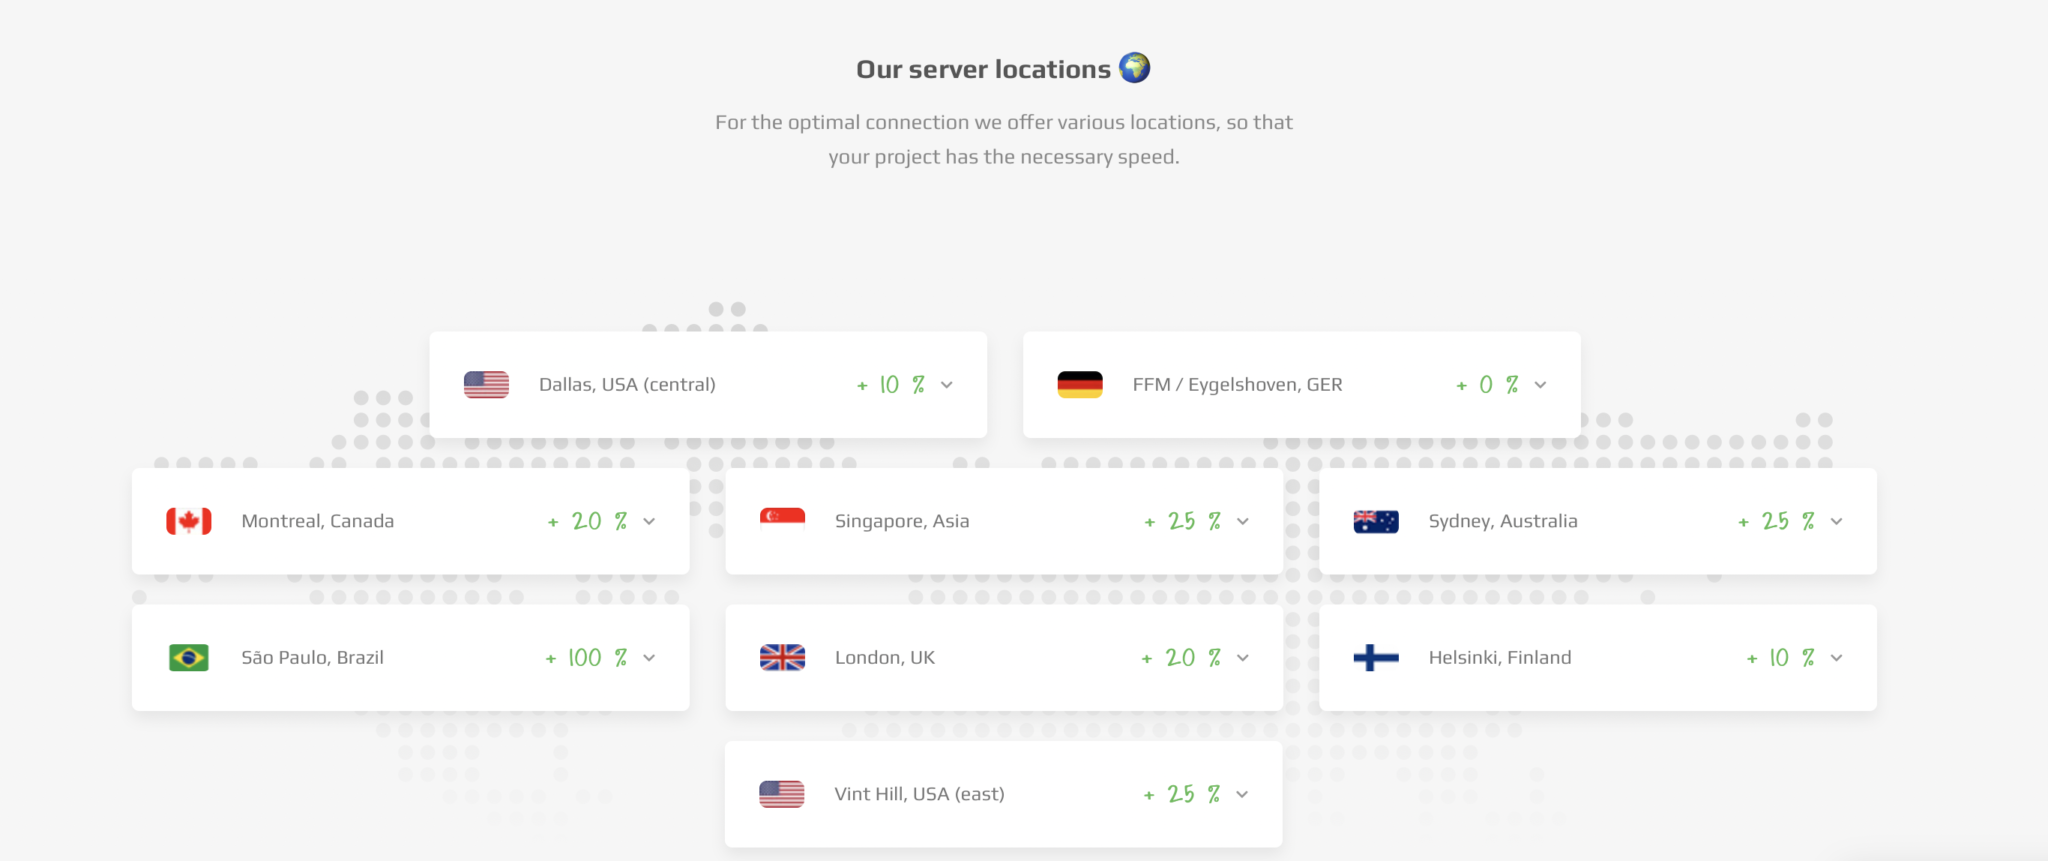Click the USA flag beside Dallas
Screen dimensions: 2048x861
[x=486, y=385]
